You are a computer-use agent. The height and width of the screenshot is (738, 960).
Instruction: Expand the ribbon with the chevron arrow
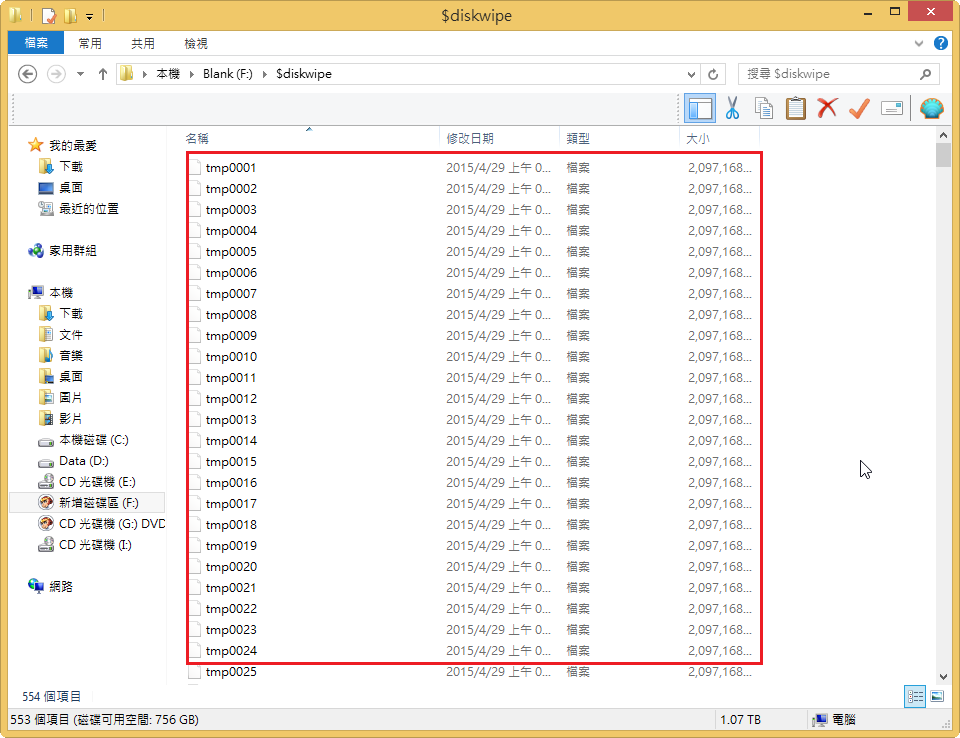coord(920,44)
